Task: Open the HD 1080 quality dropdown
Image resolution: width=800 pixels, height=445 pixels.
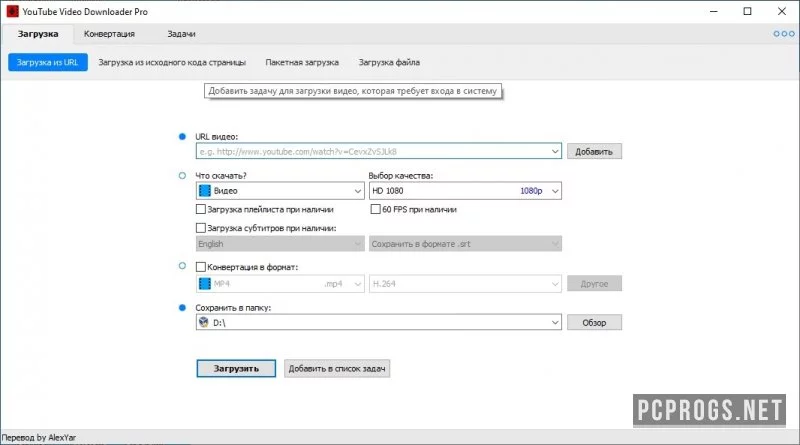Action: click(x=465, y=191)
